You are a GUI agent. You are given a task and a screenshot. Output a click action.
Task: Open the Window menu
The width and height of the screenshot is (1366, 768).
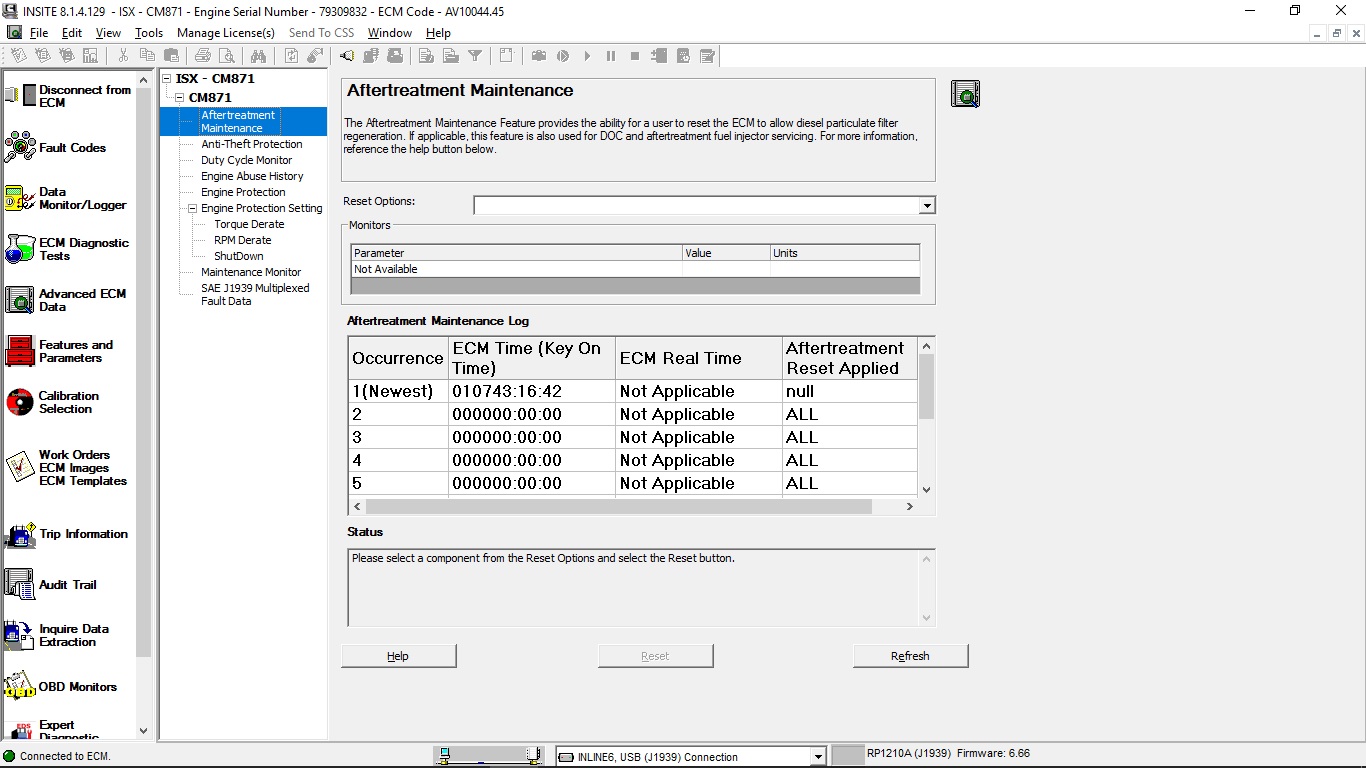point(389,33)
